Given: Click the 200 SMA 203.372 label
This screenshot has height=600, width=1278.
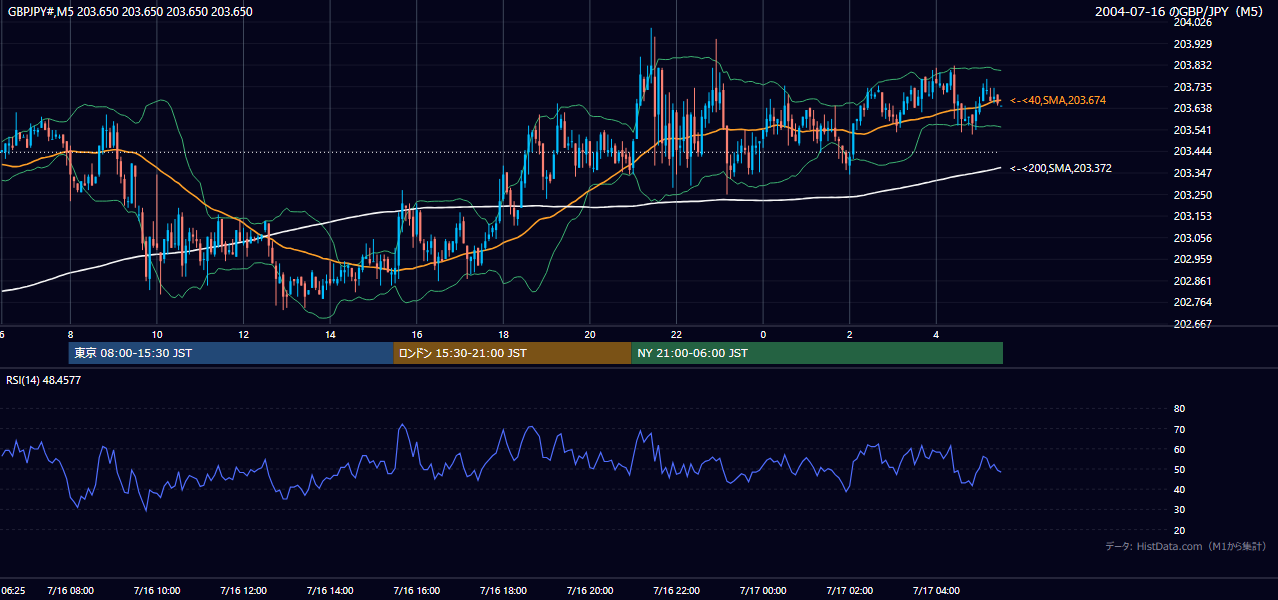Looking at the screenshot, I should (1061, 168).
